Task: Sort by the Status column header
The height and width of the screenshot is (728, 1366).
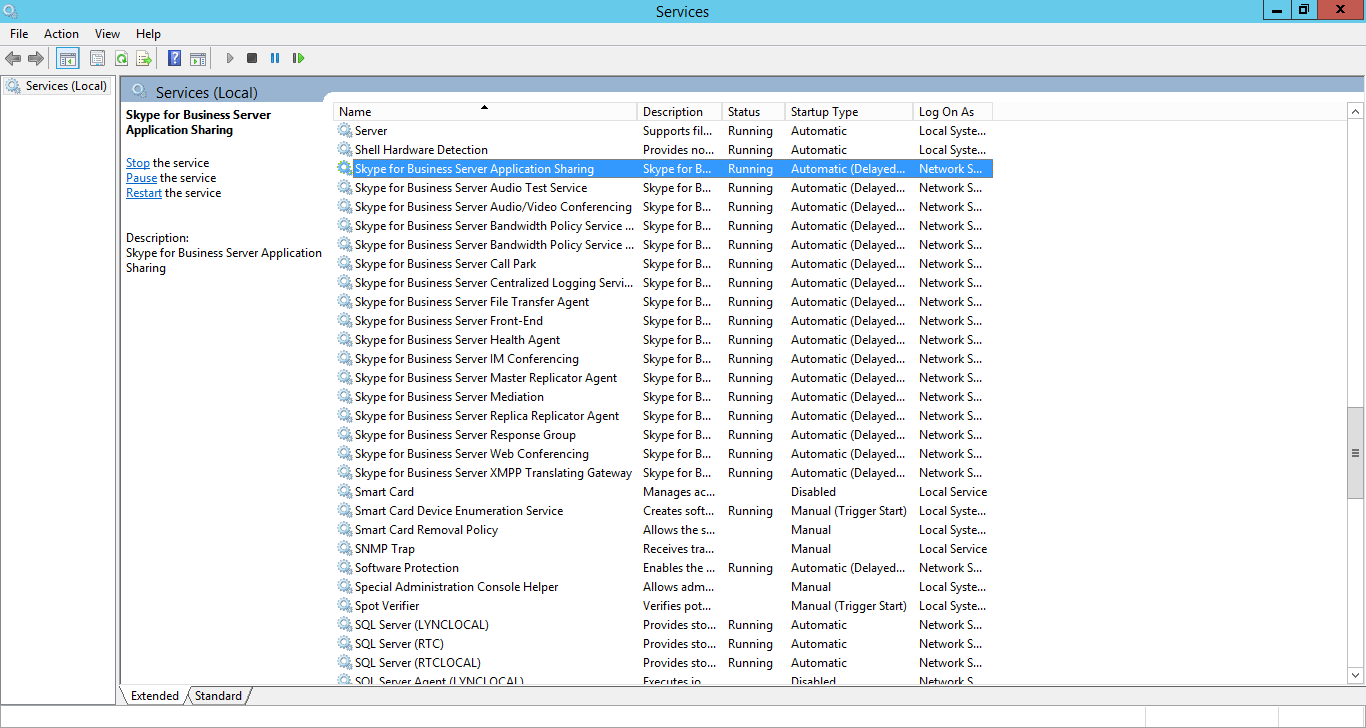Action: coord(753,112)
